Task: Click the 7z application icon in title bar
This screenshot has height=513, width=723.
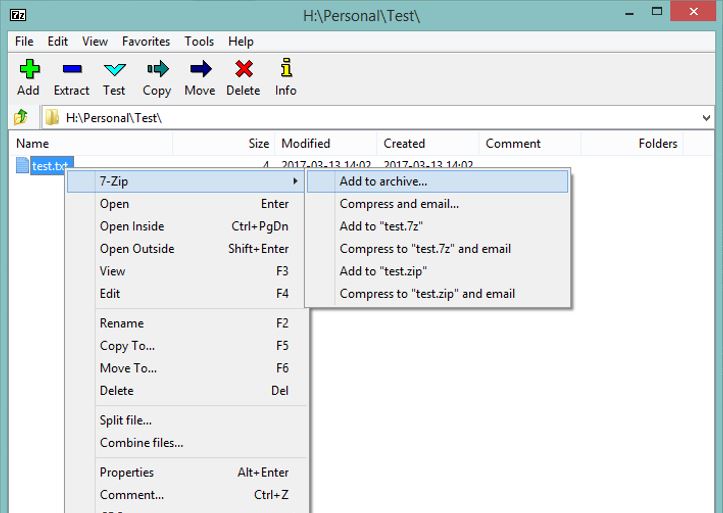Action: point(18,15)
